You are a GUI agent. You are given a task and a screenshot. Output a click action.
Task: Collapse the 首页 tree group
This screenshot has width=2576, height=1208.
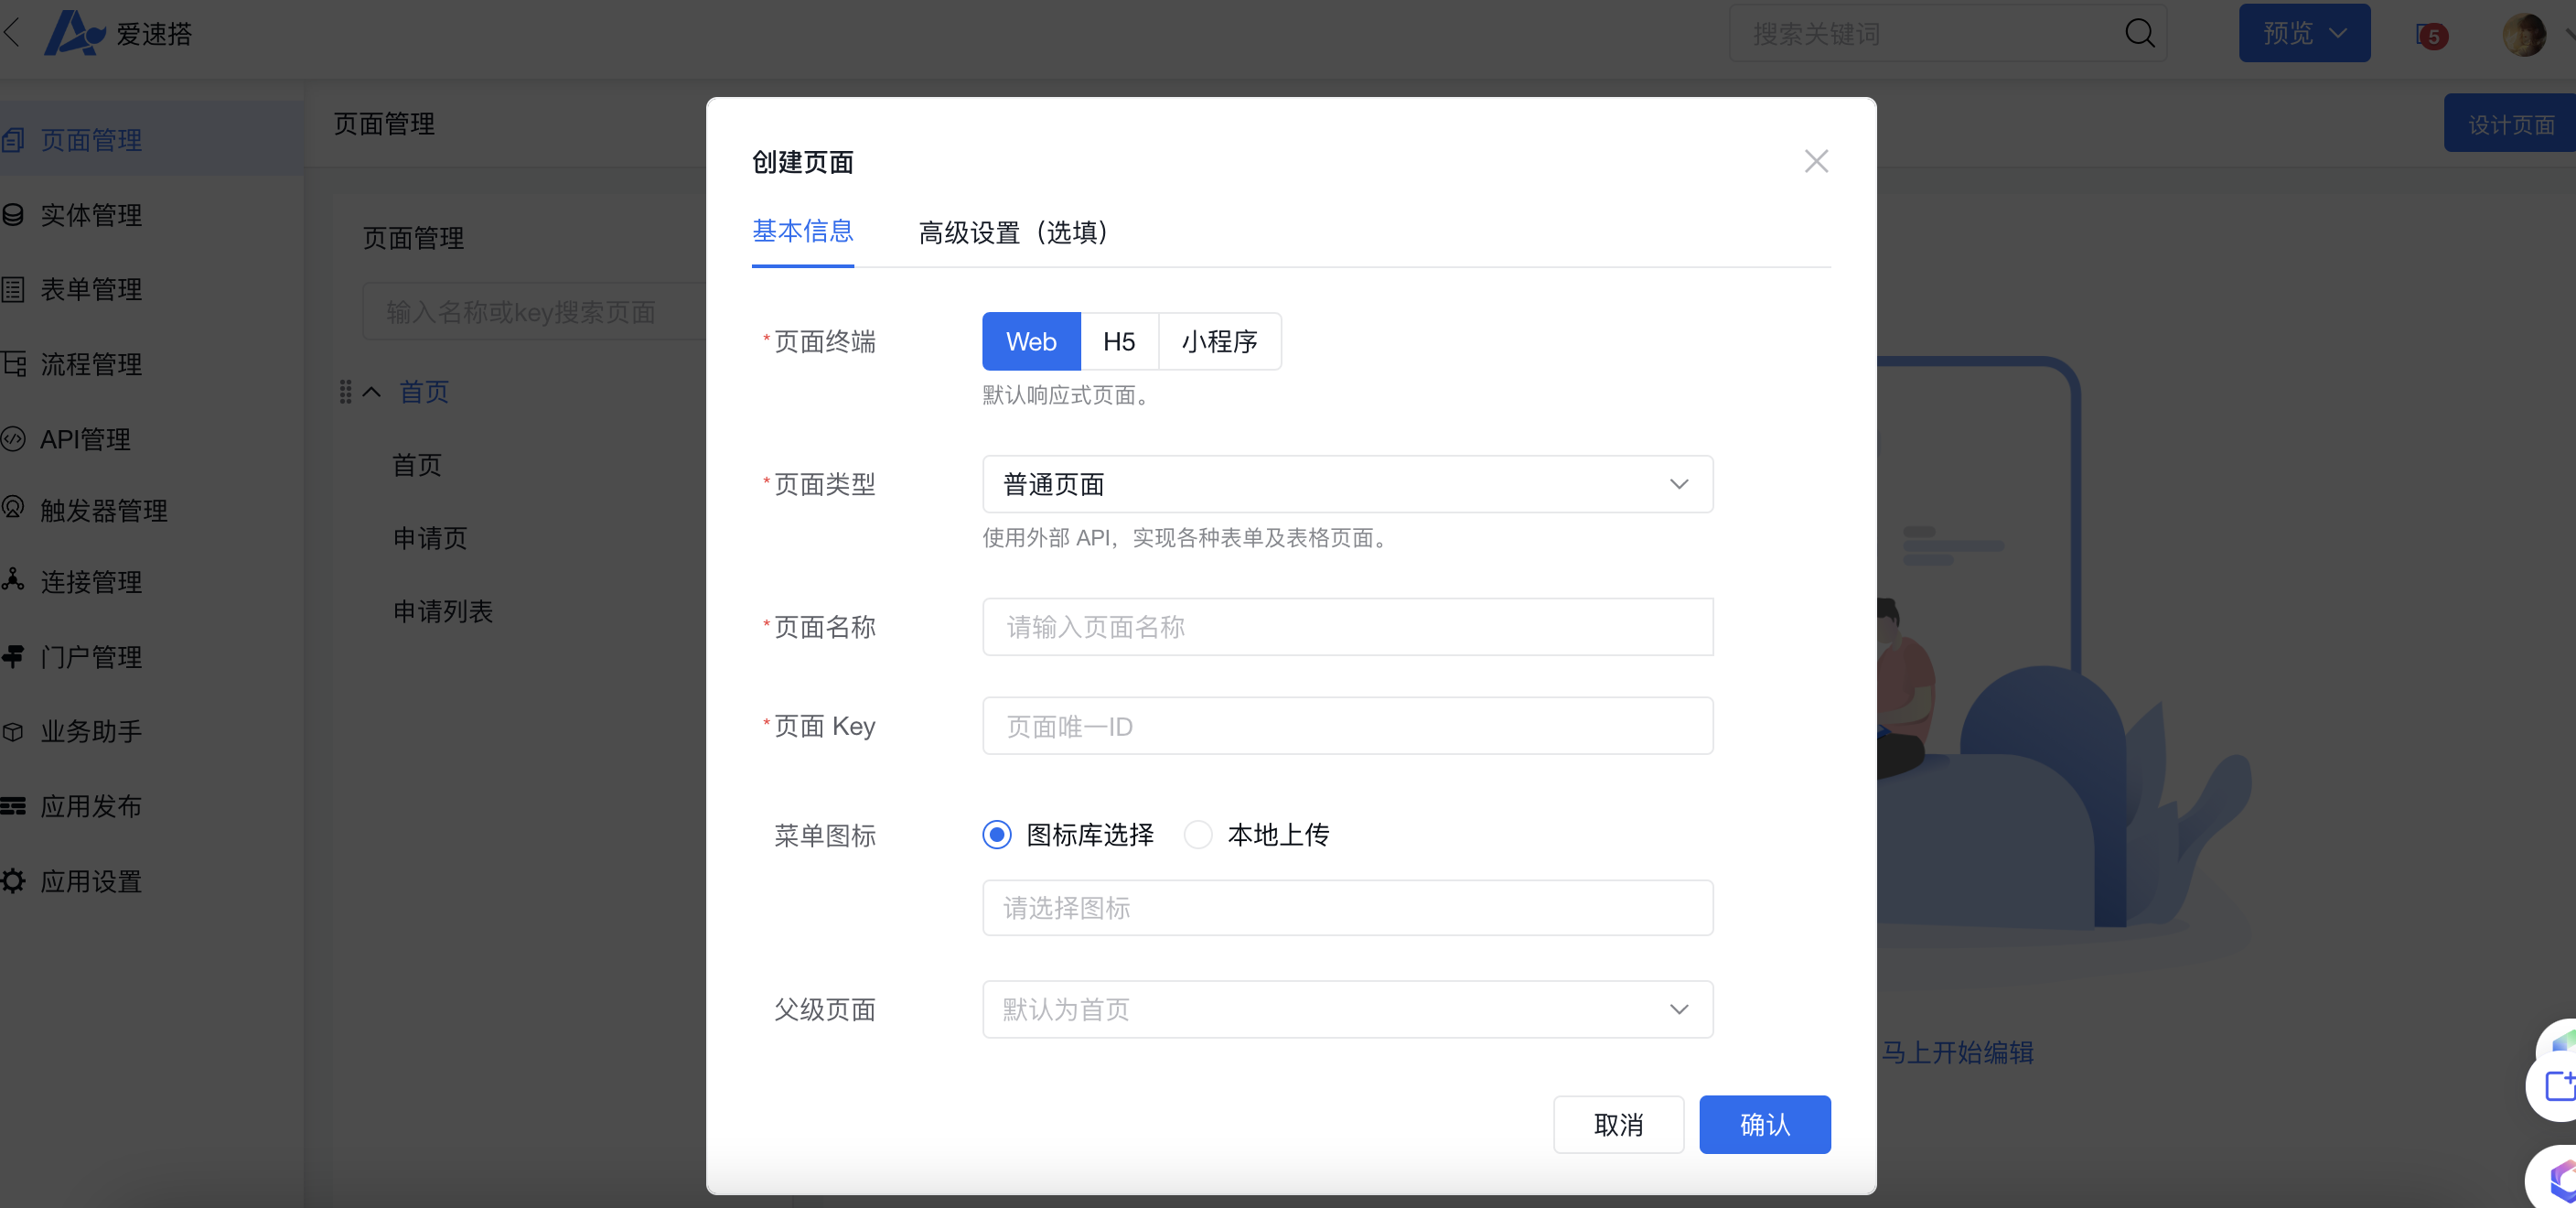coord(372,392)
